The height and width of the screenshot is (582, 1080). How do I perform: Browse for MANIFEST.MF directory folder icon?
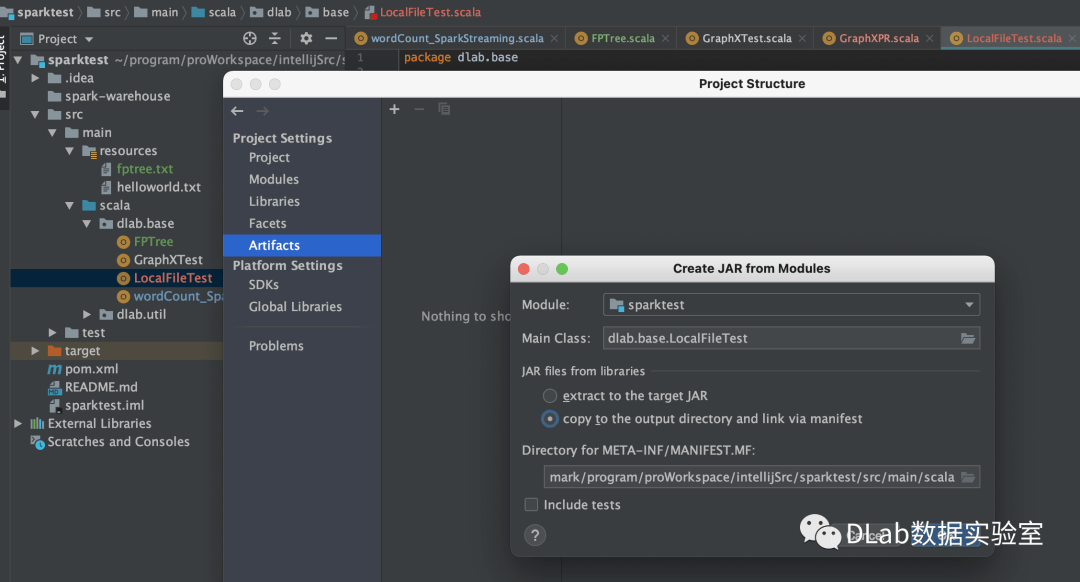967,477
